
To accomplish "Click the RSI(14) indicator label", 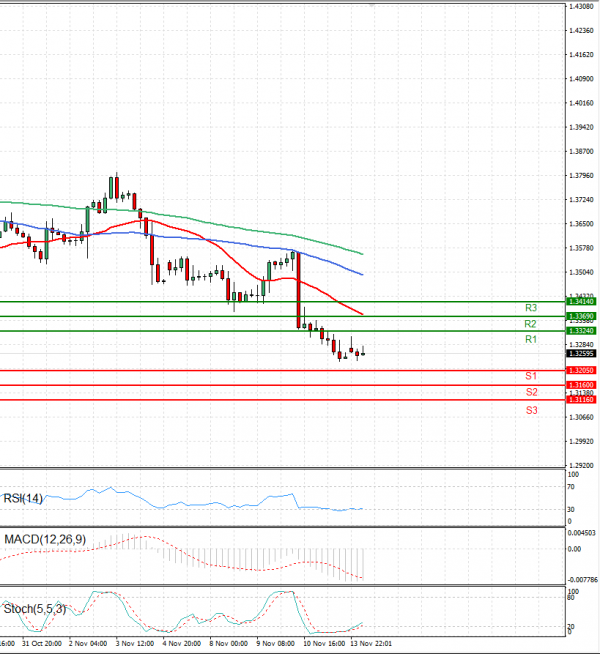I will [23, 498].
